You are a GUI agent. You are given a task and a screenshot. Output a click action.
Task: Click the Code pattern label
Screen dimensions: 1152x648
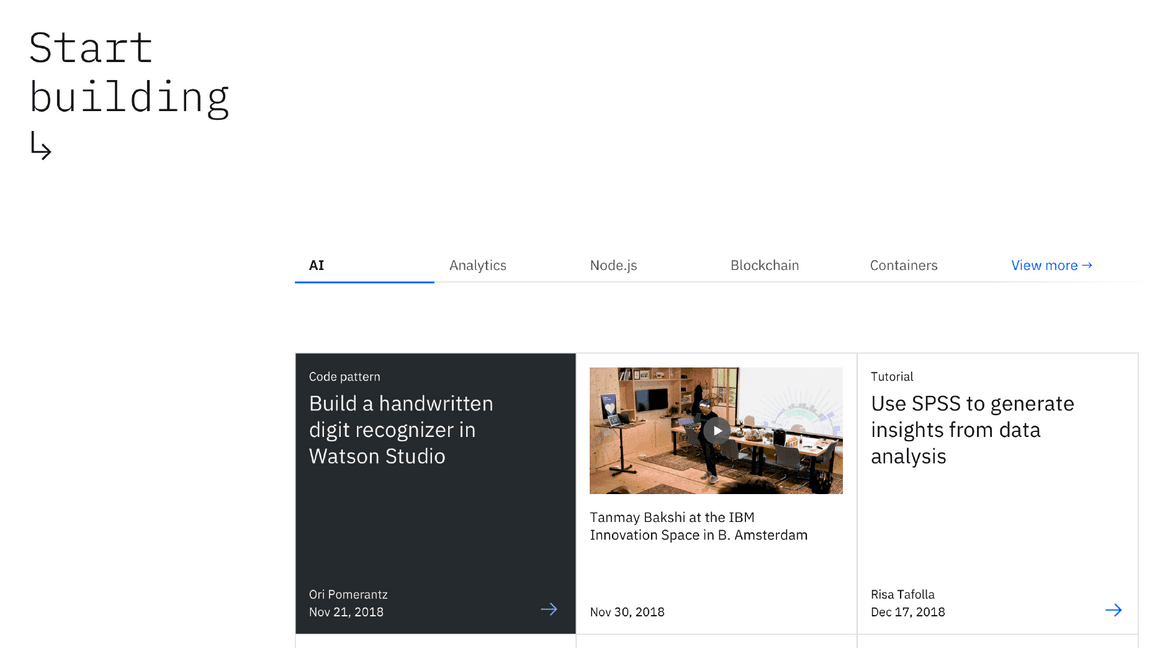coord(345,376)
